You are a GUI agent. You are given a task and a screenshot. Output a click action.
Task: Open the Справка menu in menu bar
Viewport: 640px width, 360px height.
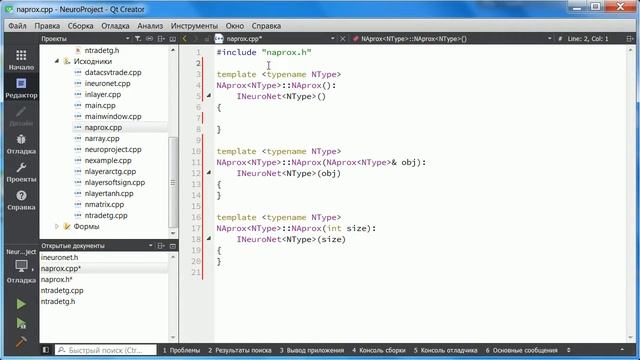(x=266, y=26)
